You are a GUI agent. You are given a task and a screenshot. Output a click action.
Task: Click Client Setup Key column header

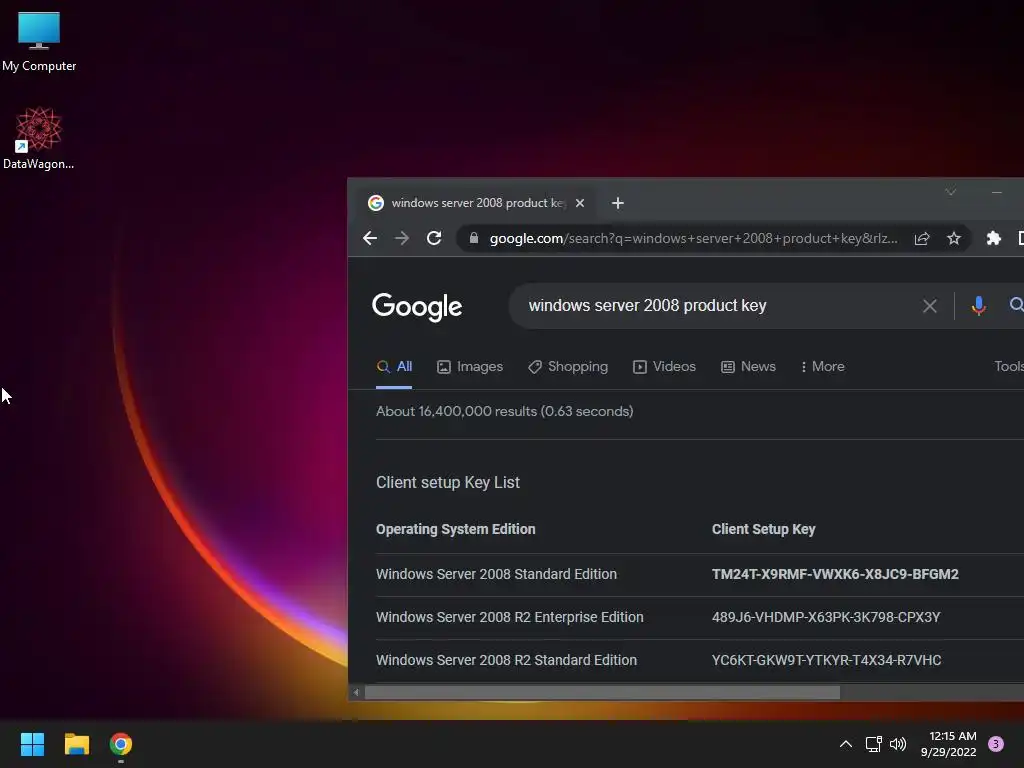coord(763,529)
